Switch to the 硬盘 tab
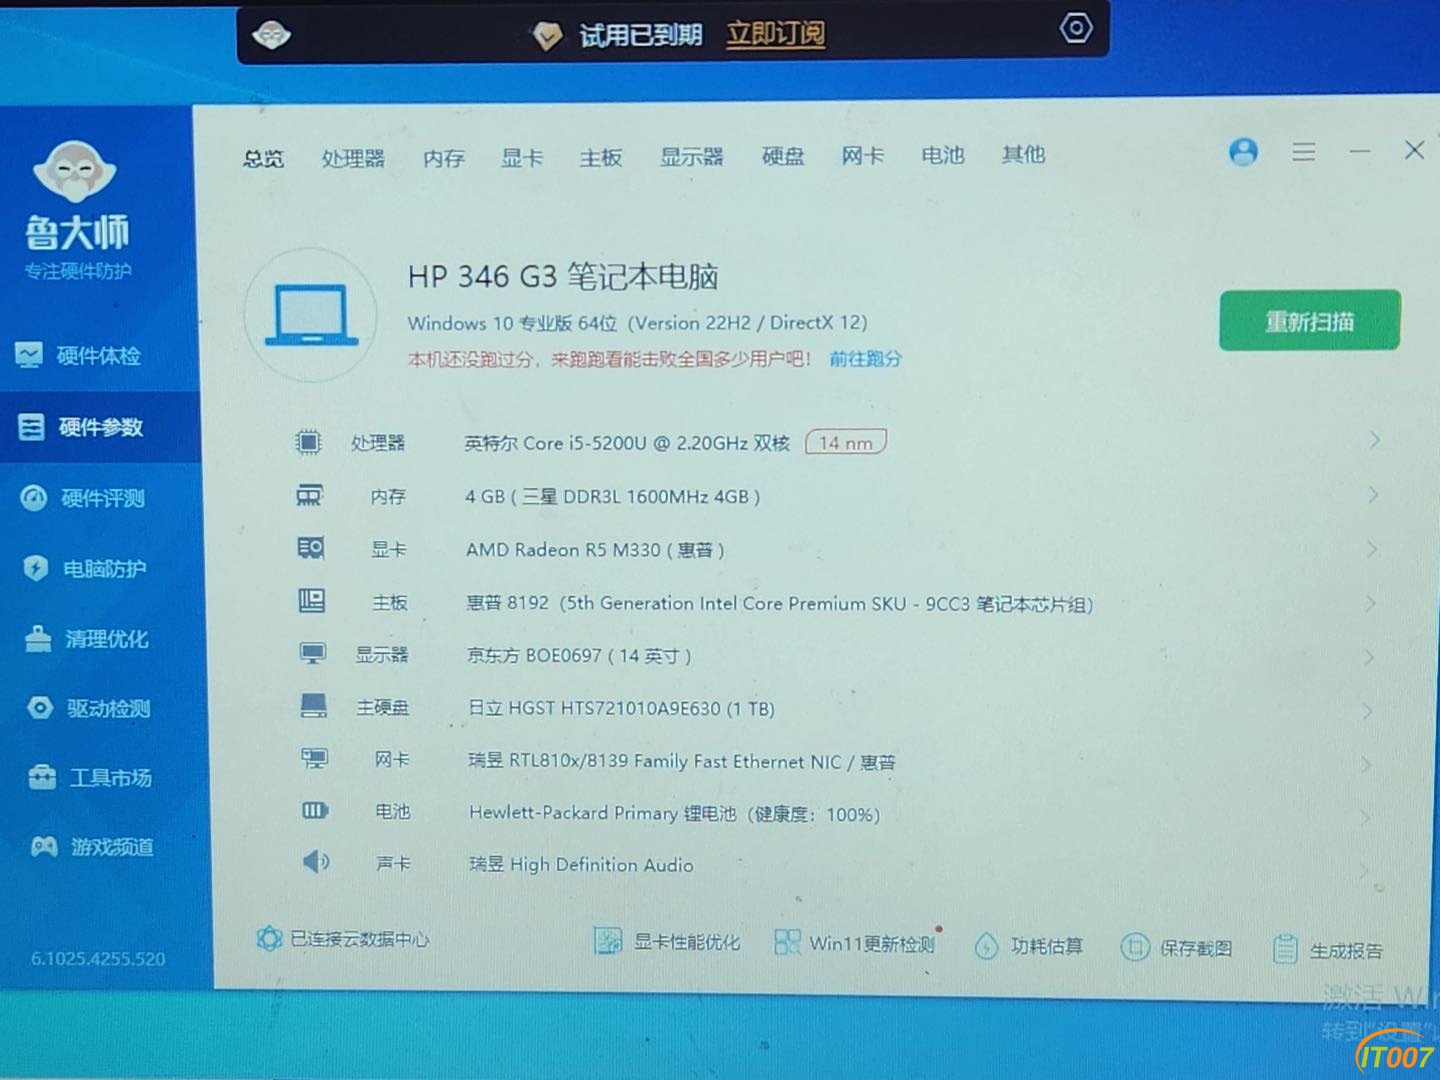The width and height of the screenshot is (1440, 1080). tap(783, 157)
